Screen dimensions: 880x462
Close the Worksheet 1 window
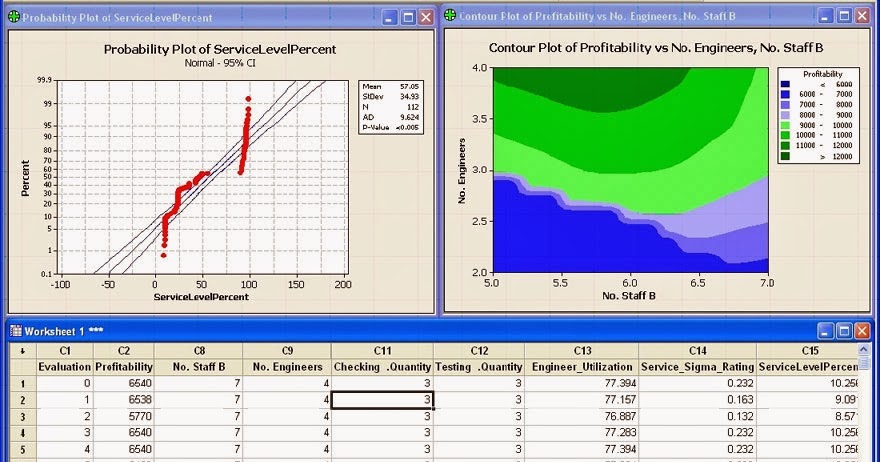(x=862, y=331)
